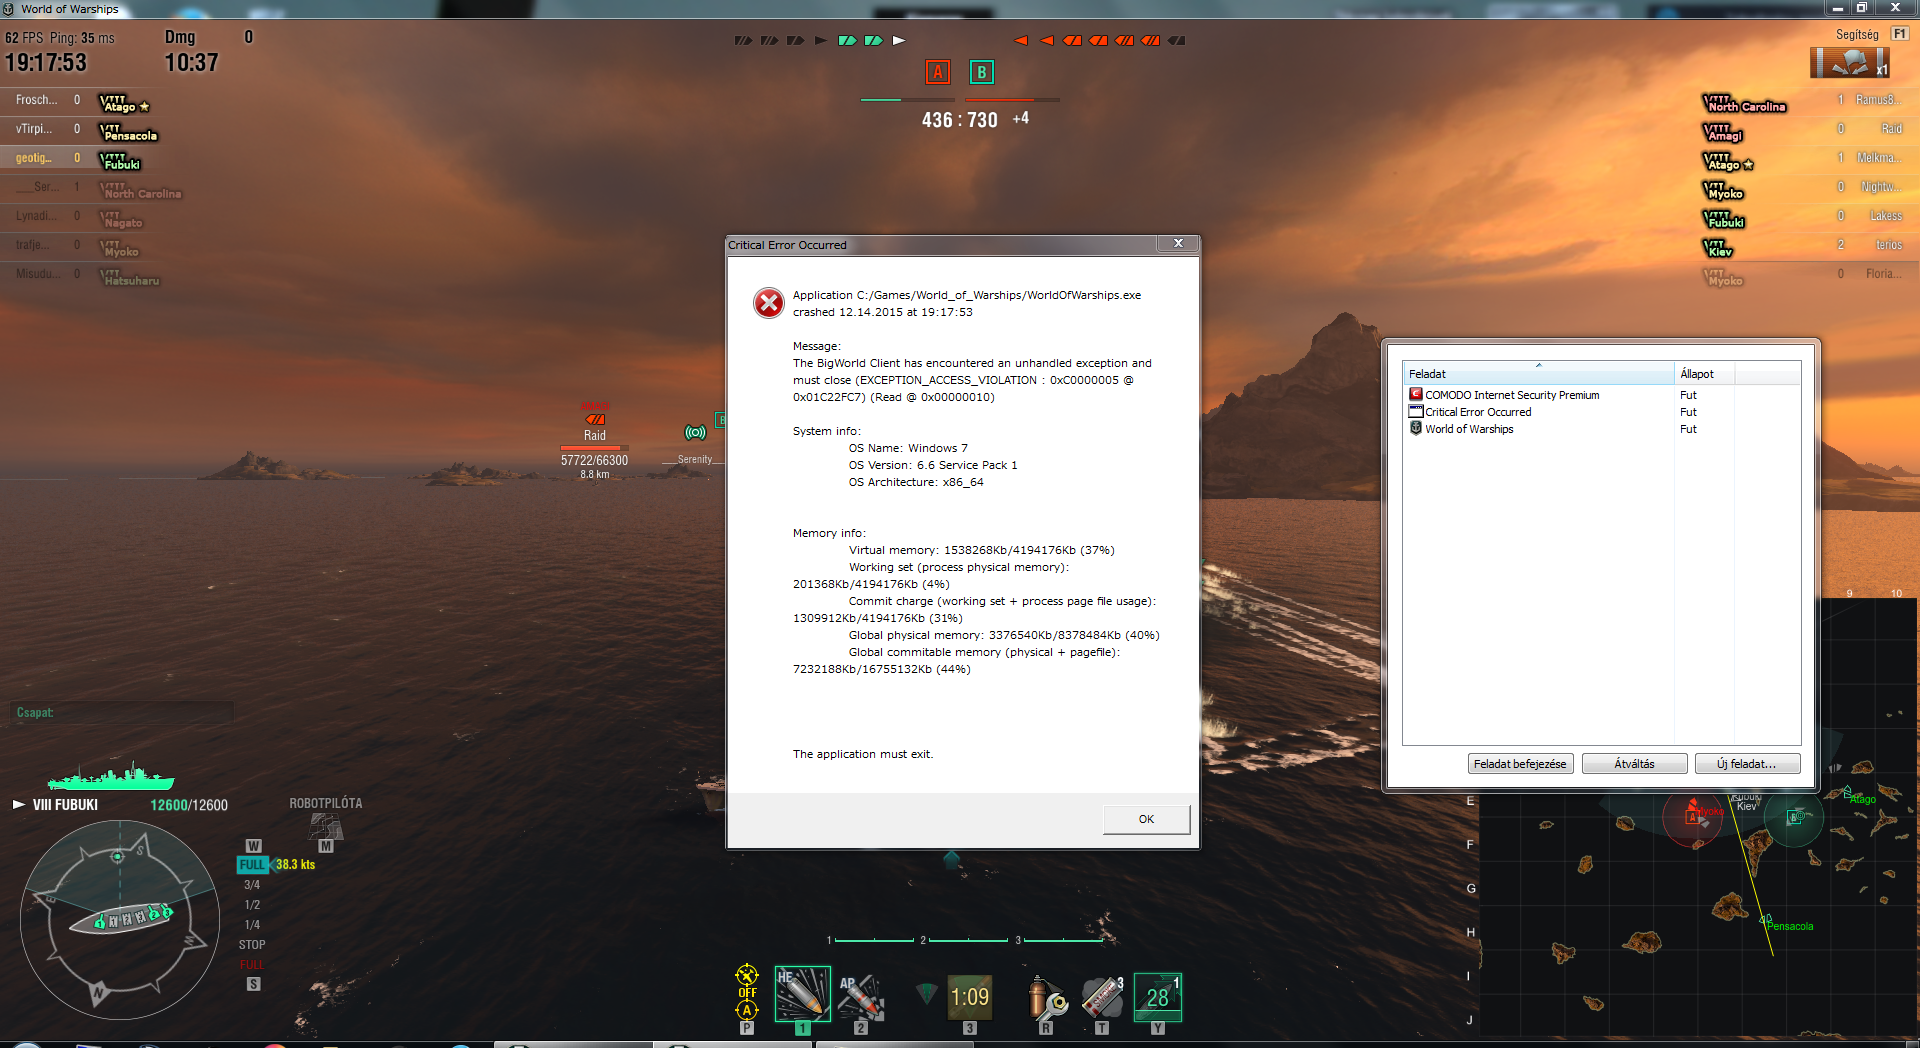The width and height of the screenshot is (1920, 1048).
Task: Click the battle timer 10:37
Action: (x=191, y=63)
